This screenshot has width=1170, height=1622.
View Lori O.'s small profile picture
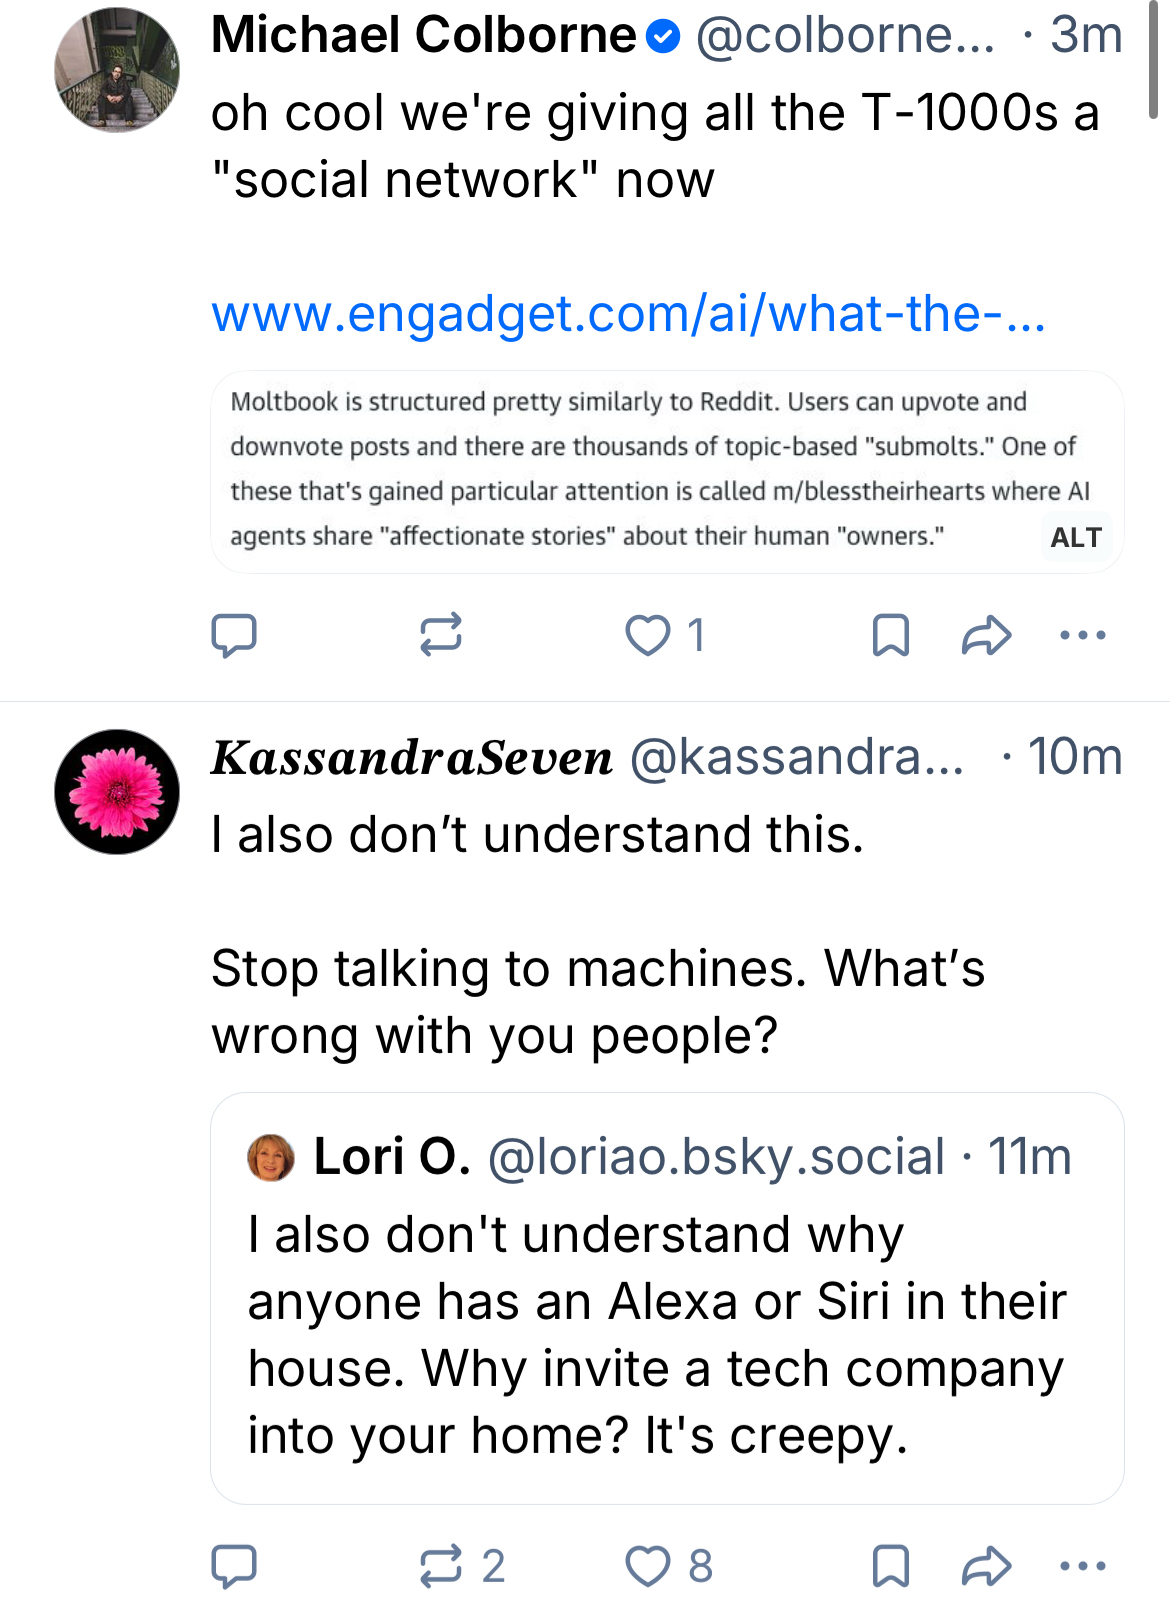[x=271, y=1158]
